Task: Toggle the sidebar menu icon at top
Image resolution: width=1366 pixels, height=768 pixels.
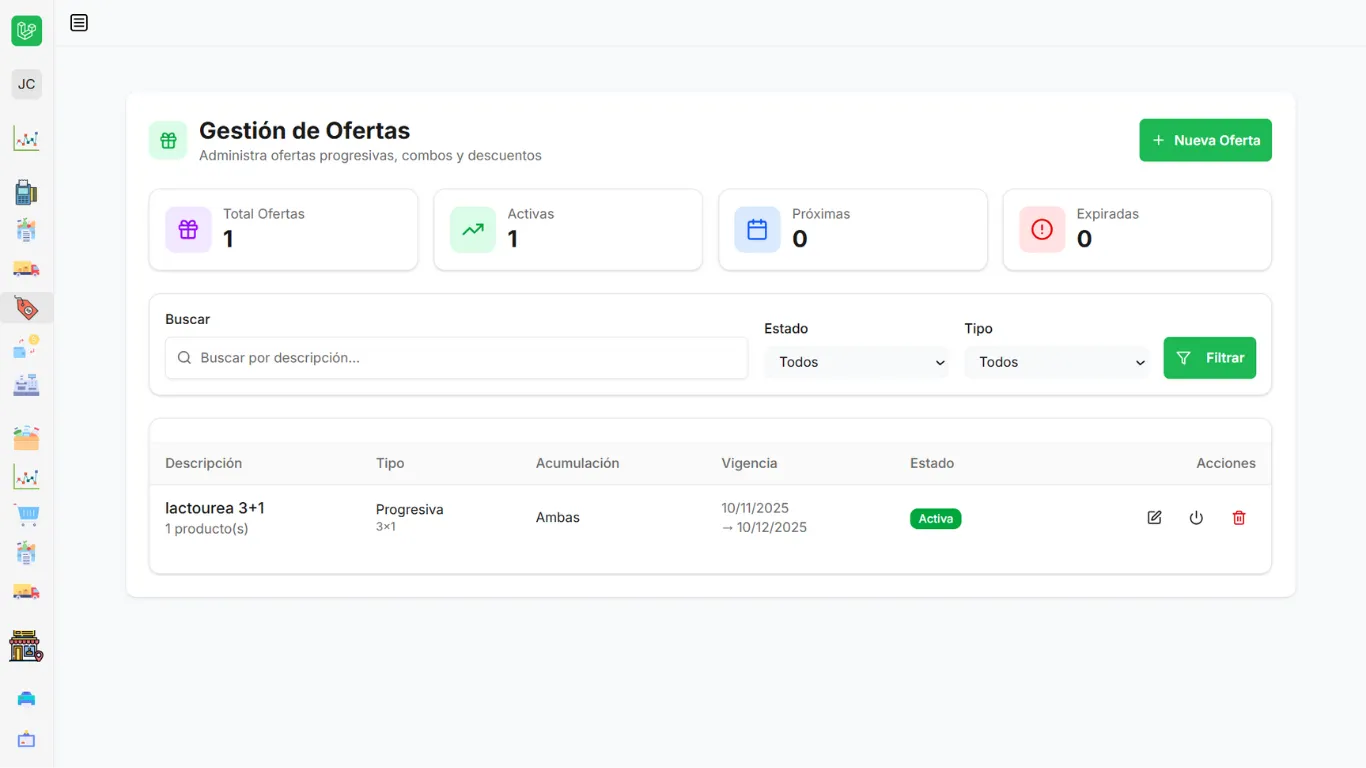Action: click(79, 23)
